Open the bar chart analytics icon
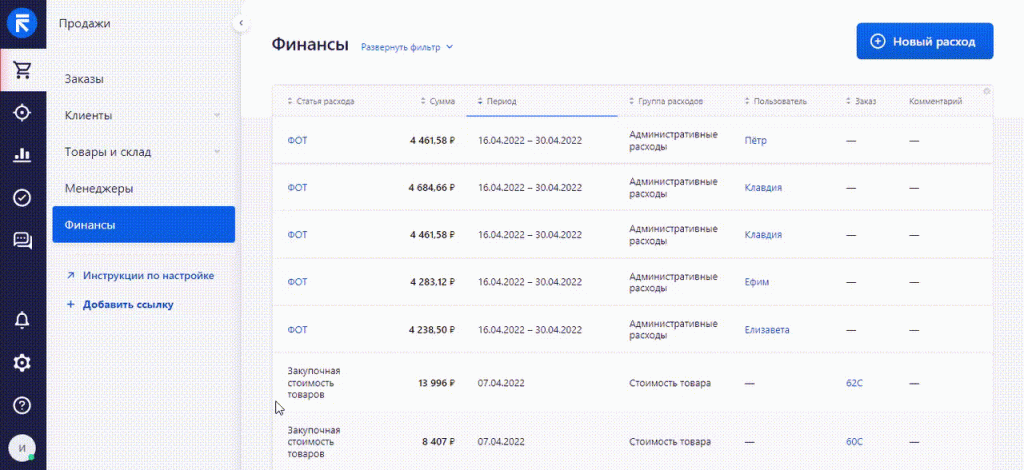This screenshot has height=470, width=1024. pyautogui.click(x=22, y=155)
